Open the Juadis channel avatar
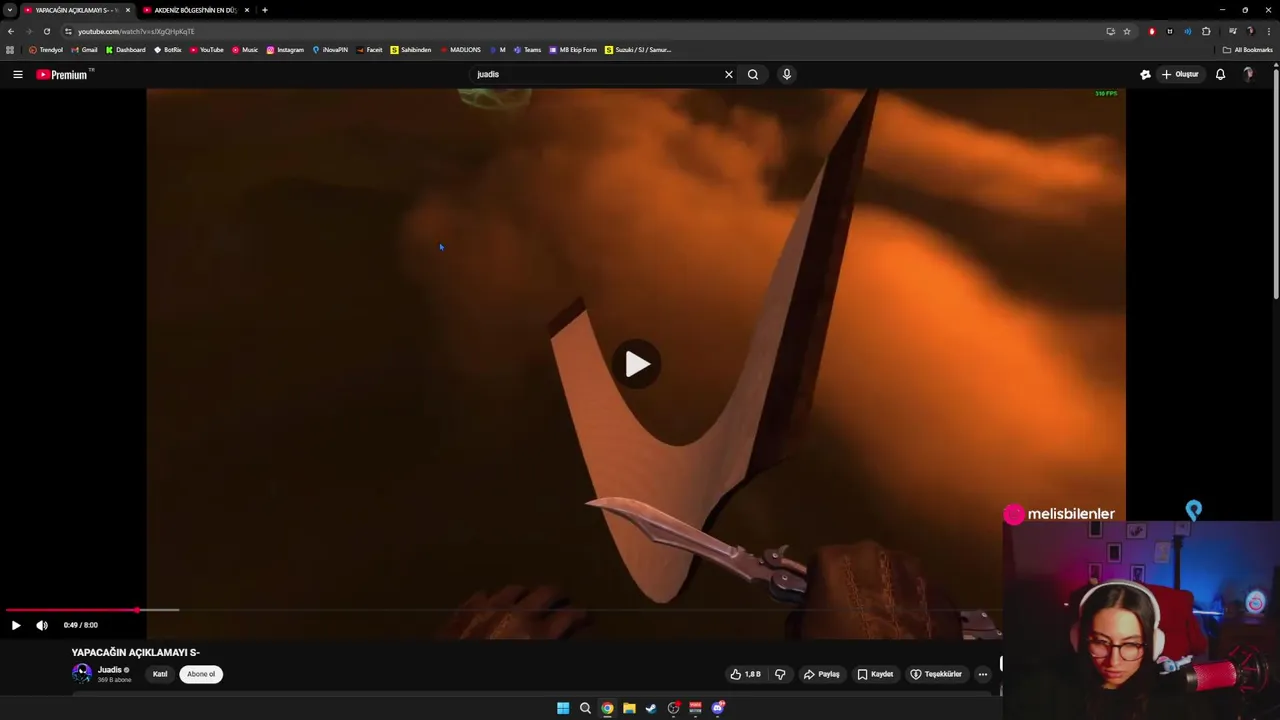The width and height of the screenshot is (1280, 720). coord(82,674)
